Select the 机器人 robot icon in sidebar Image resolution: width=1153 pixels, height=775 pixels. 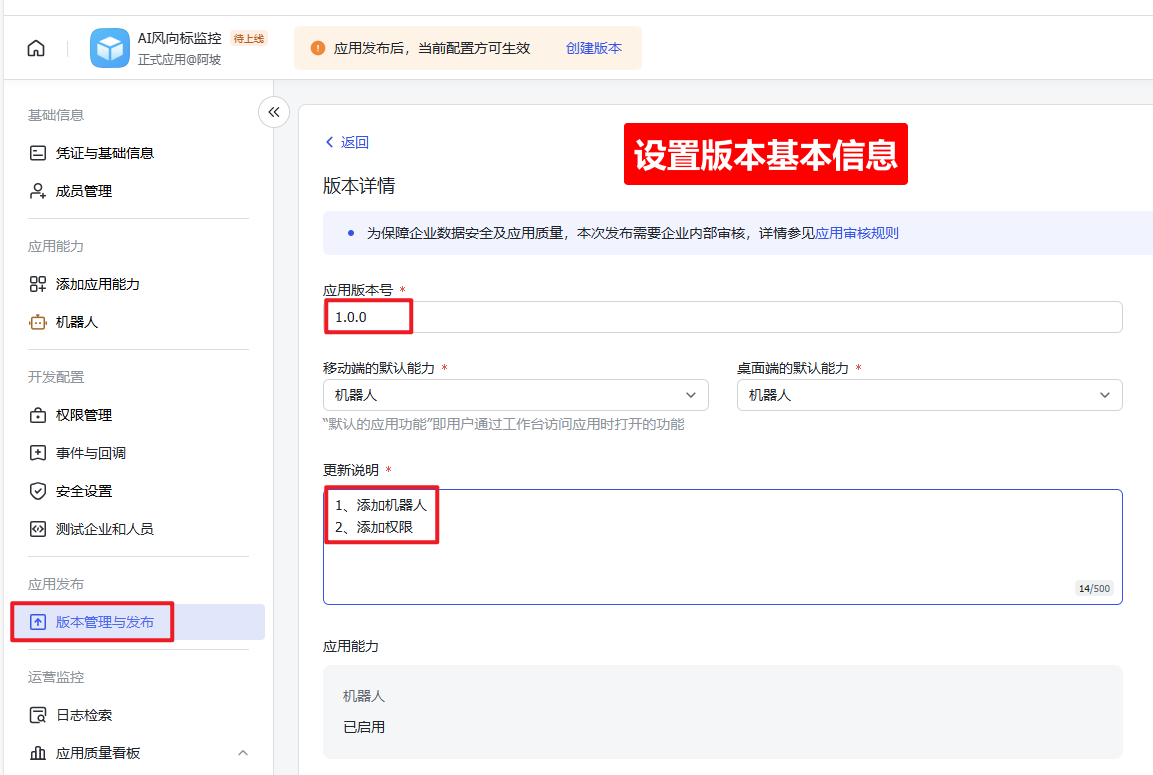(38, 322)
